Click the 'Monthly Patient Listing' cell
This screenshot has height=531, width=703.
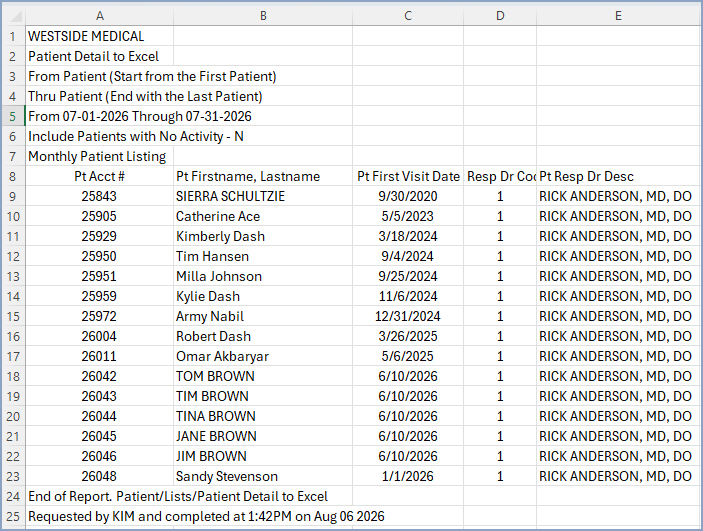pyautogui.click(x=100, y=157)
